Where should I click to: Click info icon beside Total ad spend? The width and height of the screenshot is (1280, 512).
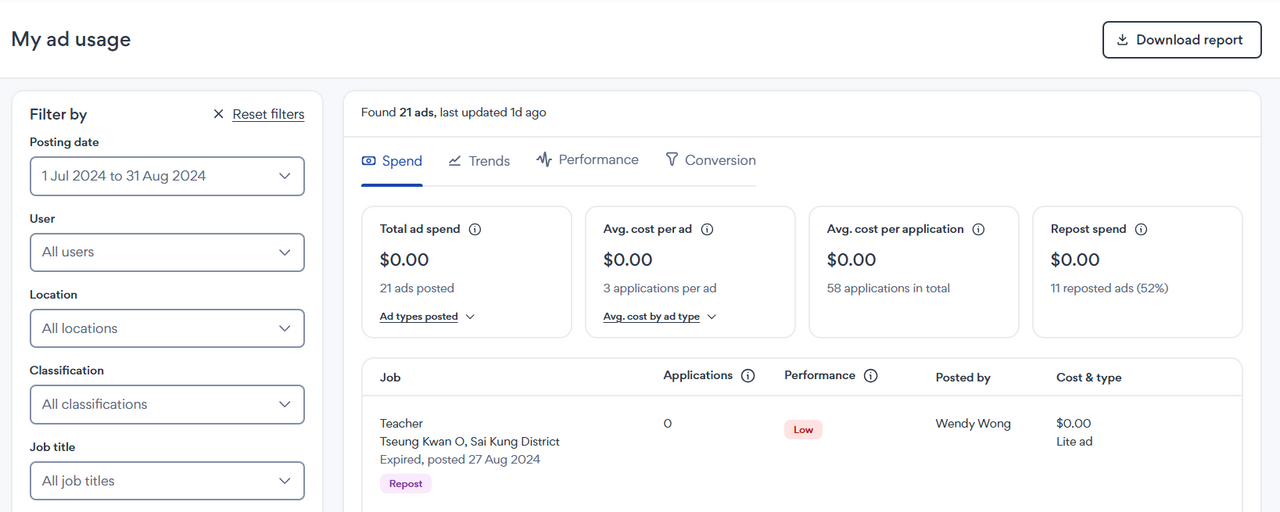coord(475,229)
